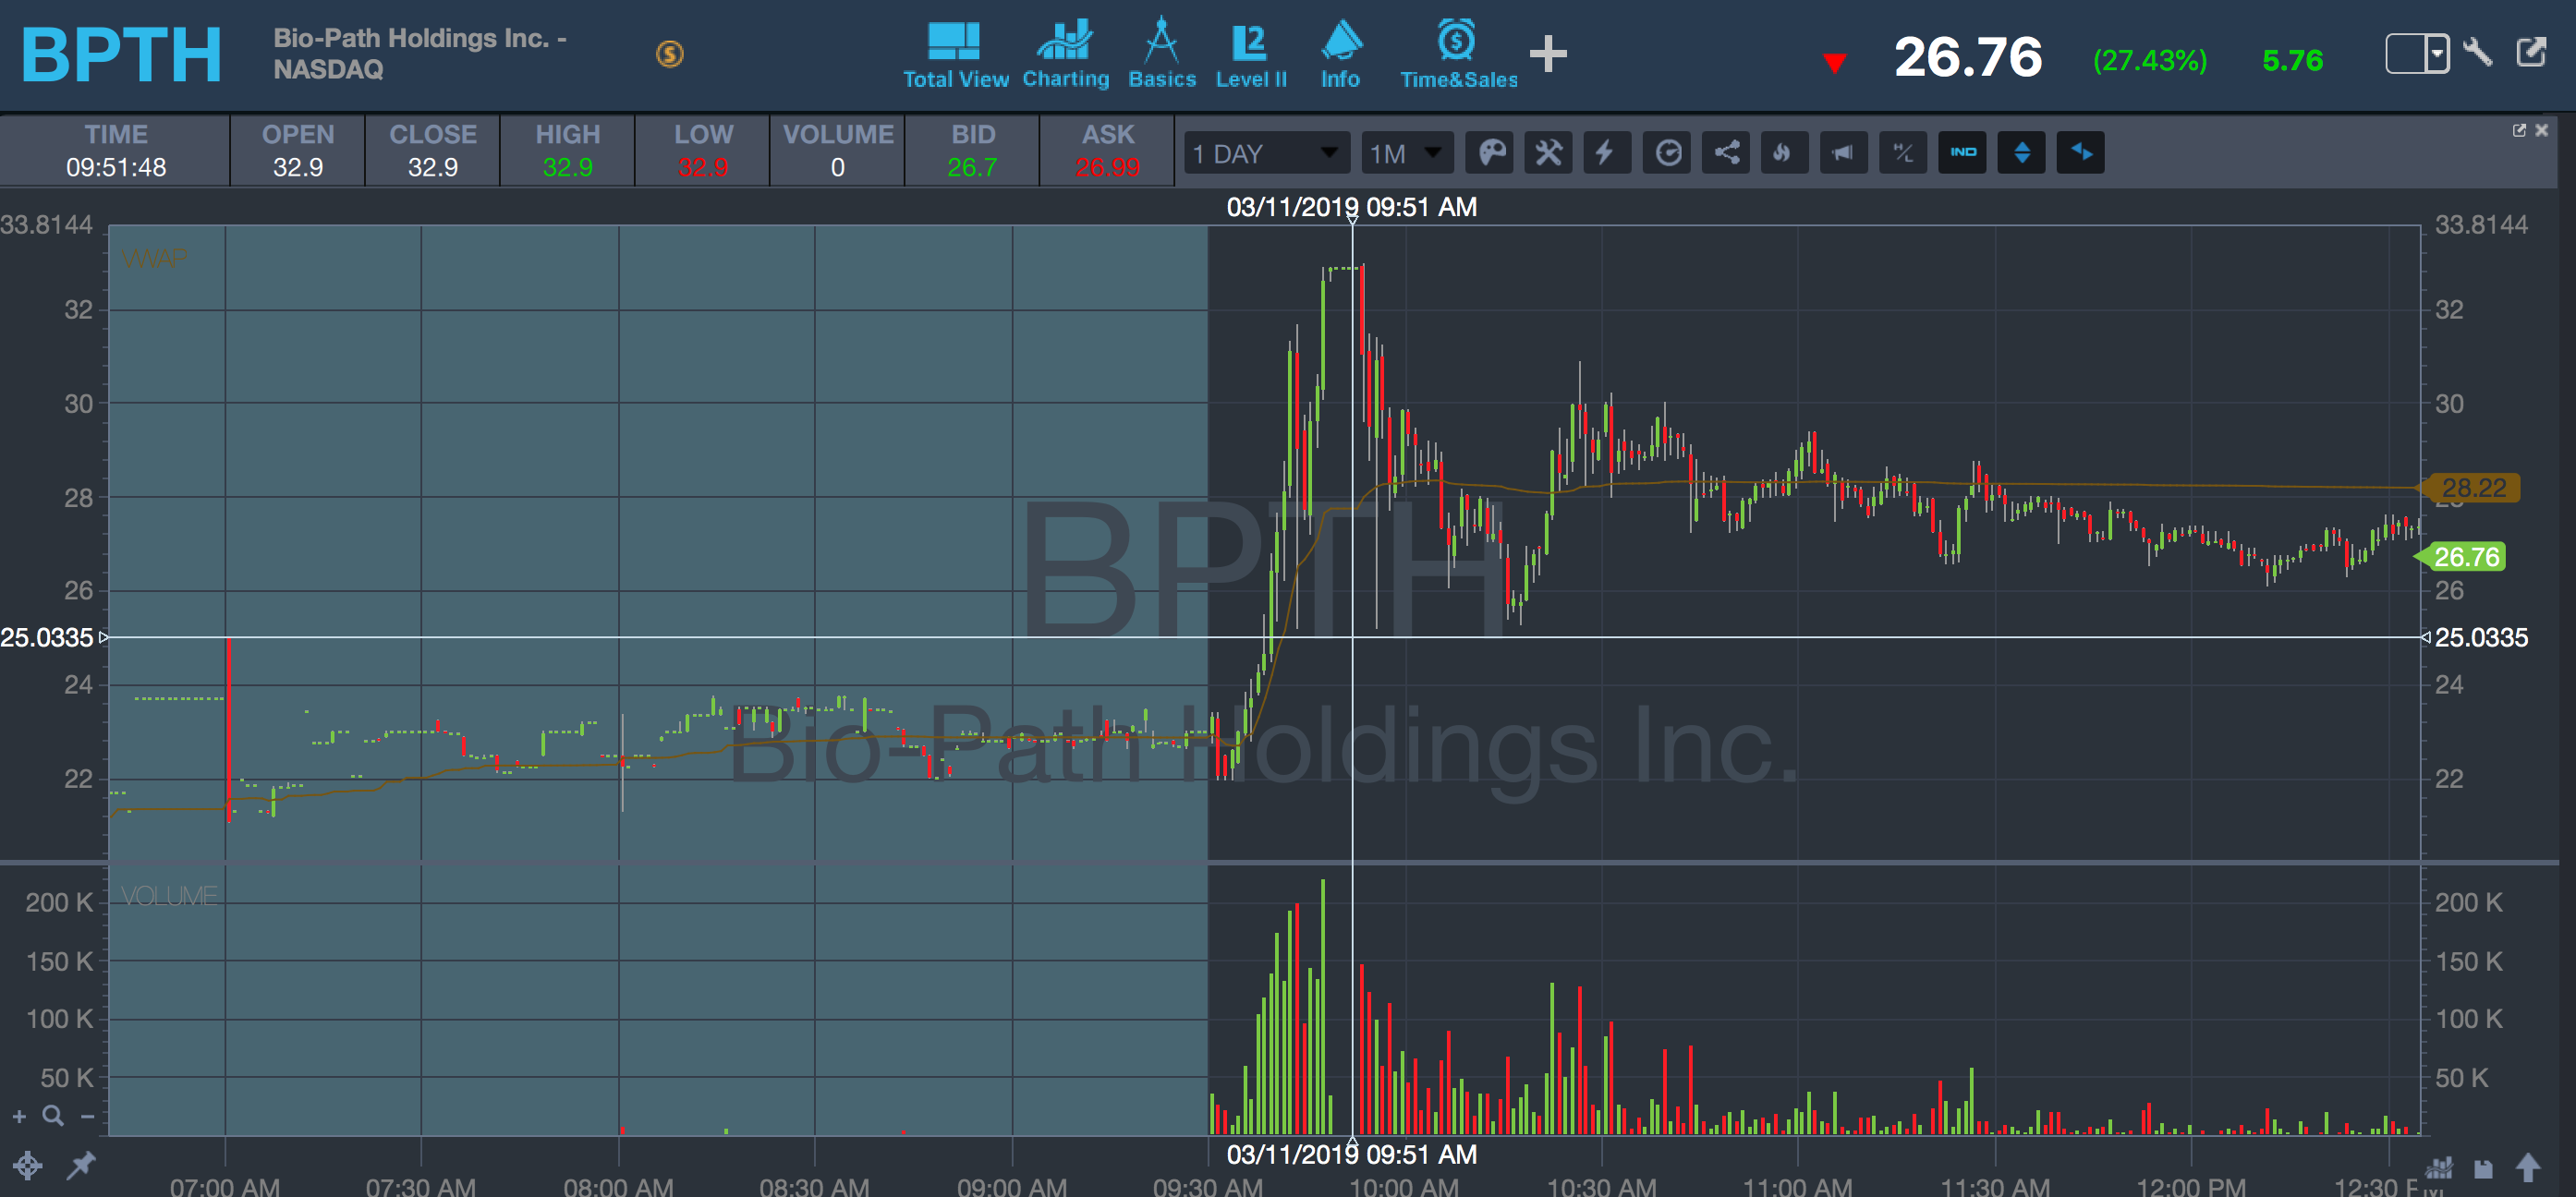Click the flame icon in chart toolbar
2576x1197 pixels.
[1783, 153]
